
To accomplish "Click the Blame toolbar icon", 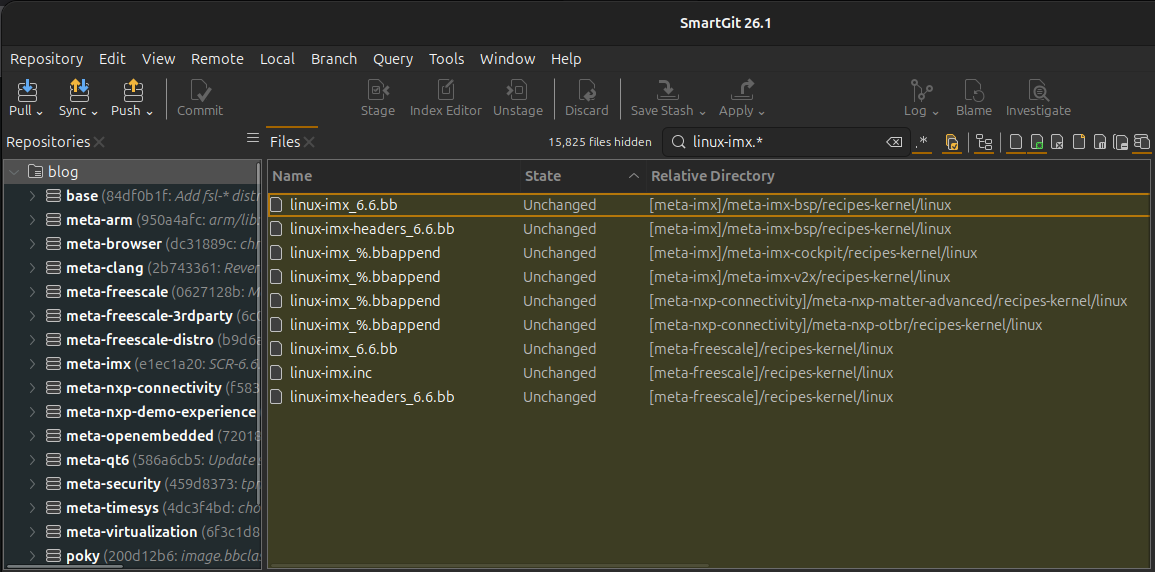I will click(974, 90).
